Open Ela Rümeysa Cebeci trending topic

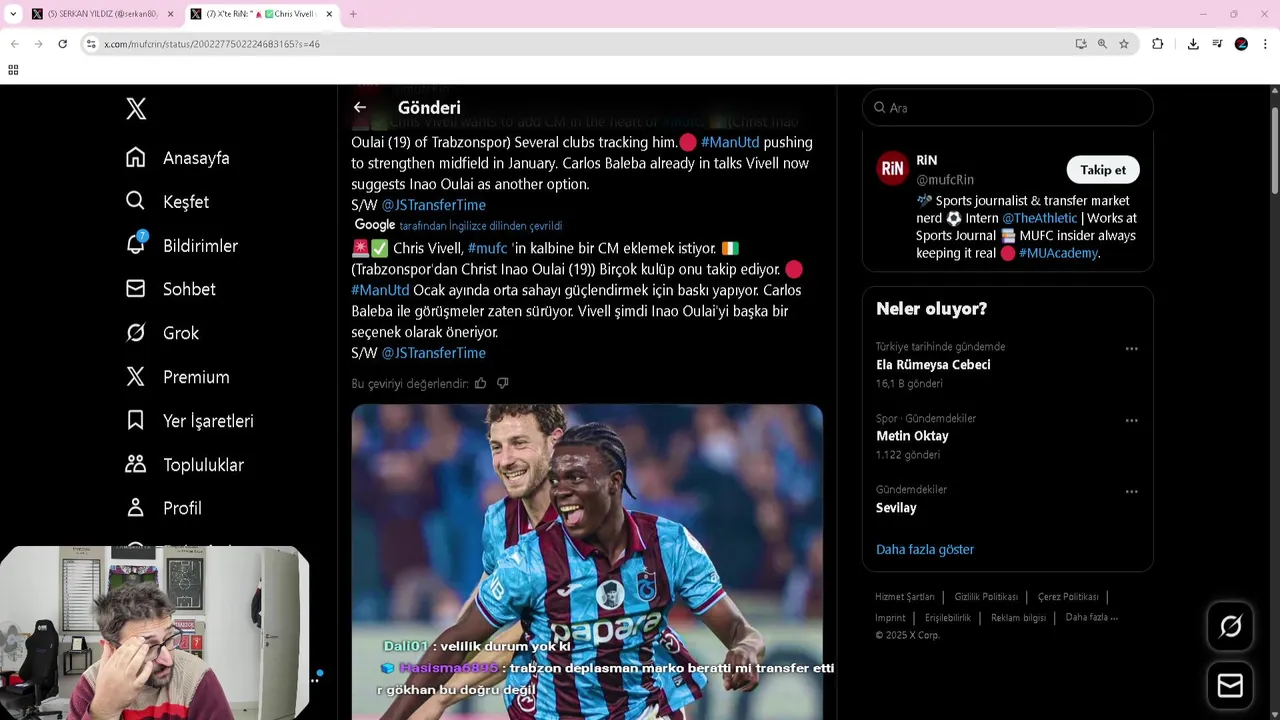pyautogui.click(x=933, y=365)
